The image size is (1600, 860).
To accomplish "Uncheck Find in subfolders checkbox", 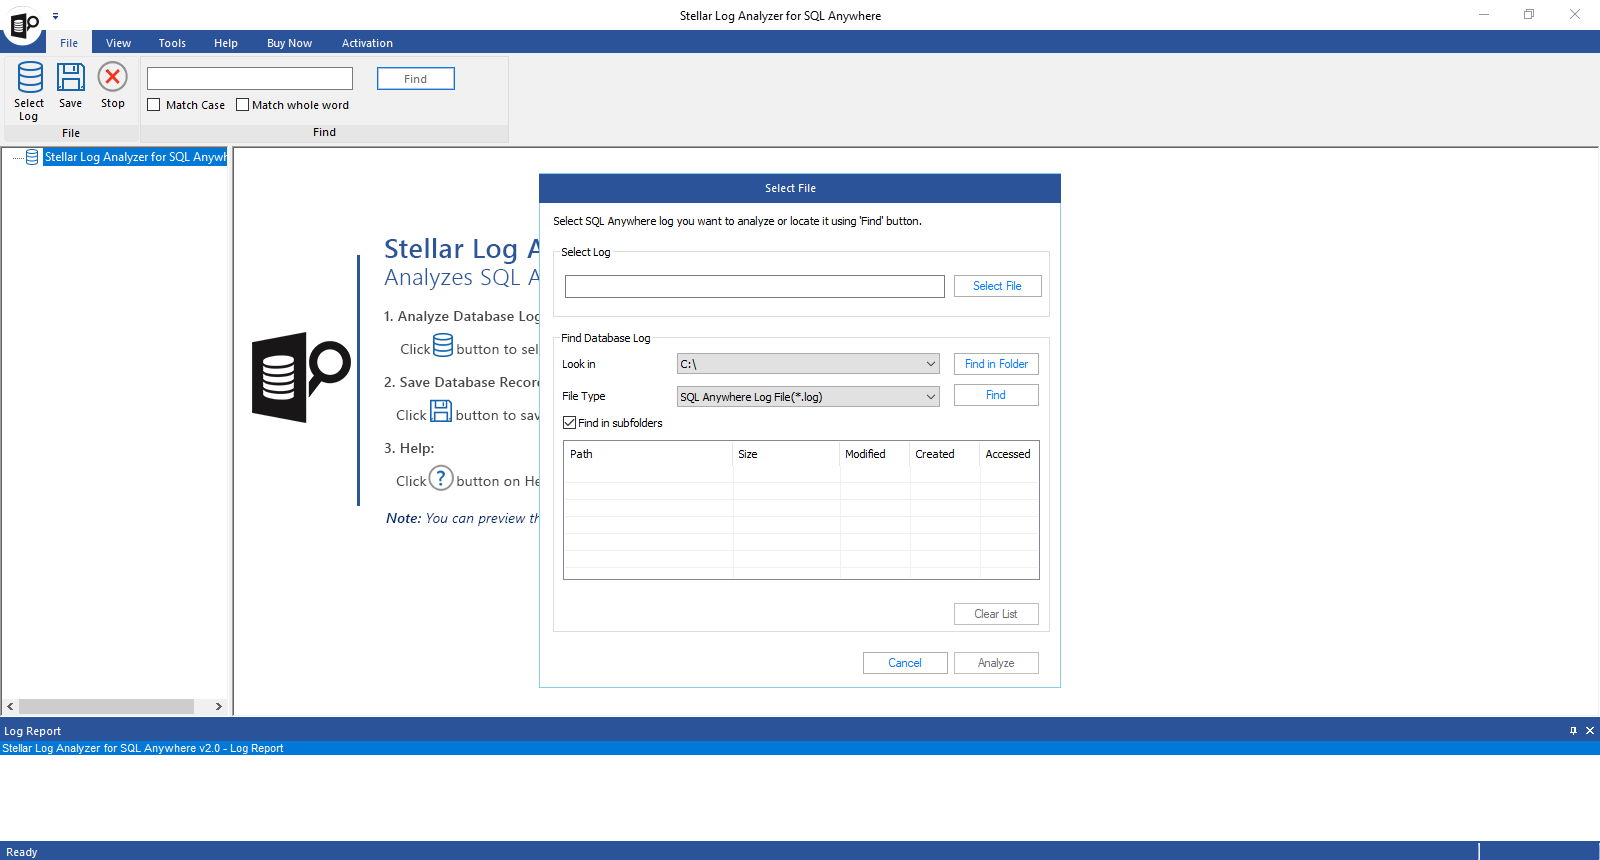I will point(569,423).
